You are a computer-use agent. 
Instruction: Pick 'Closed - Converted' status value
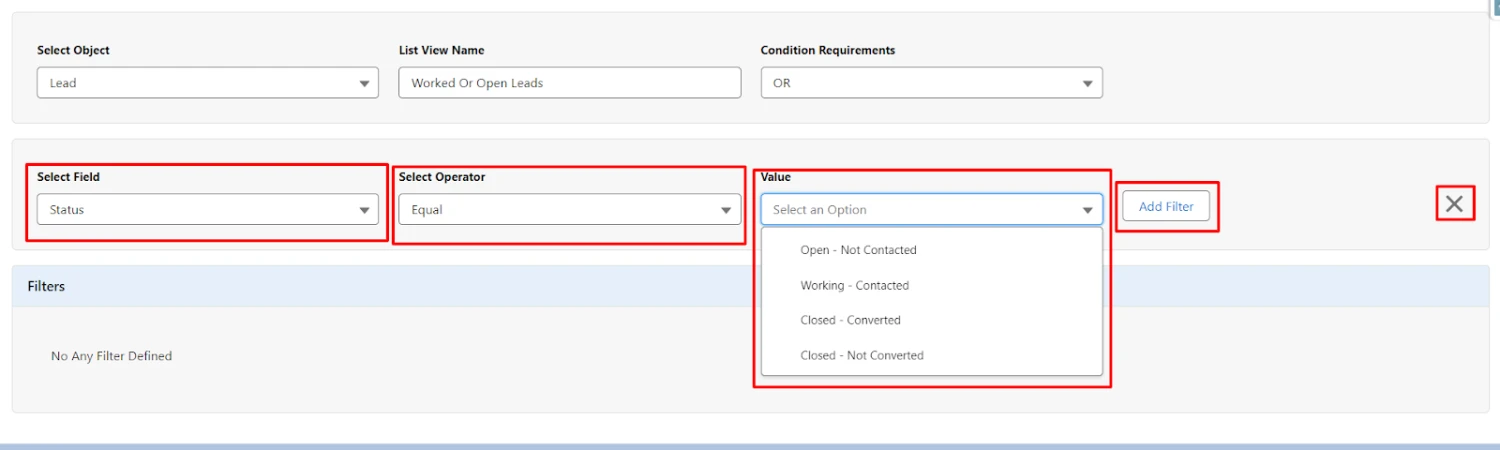850,320
